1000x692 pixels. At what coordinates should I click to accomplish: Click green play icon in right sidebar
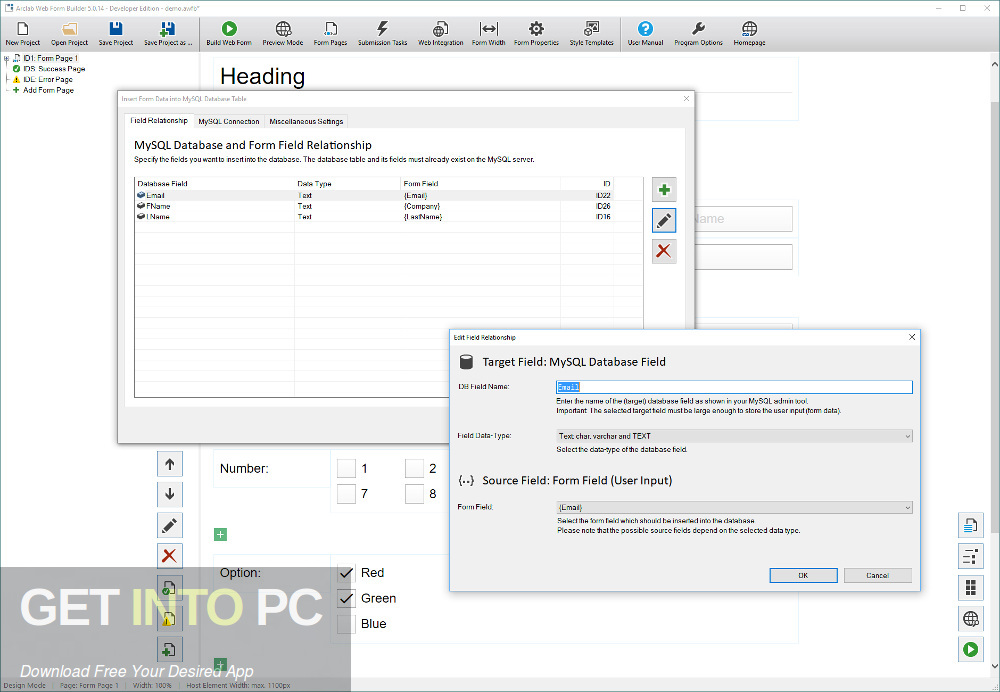(x=971, y=649)
